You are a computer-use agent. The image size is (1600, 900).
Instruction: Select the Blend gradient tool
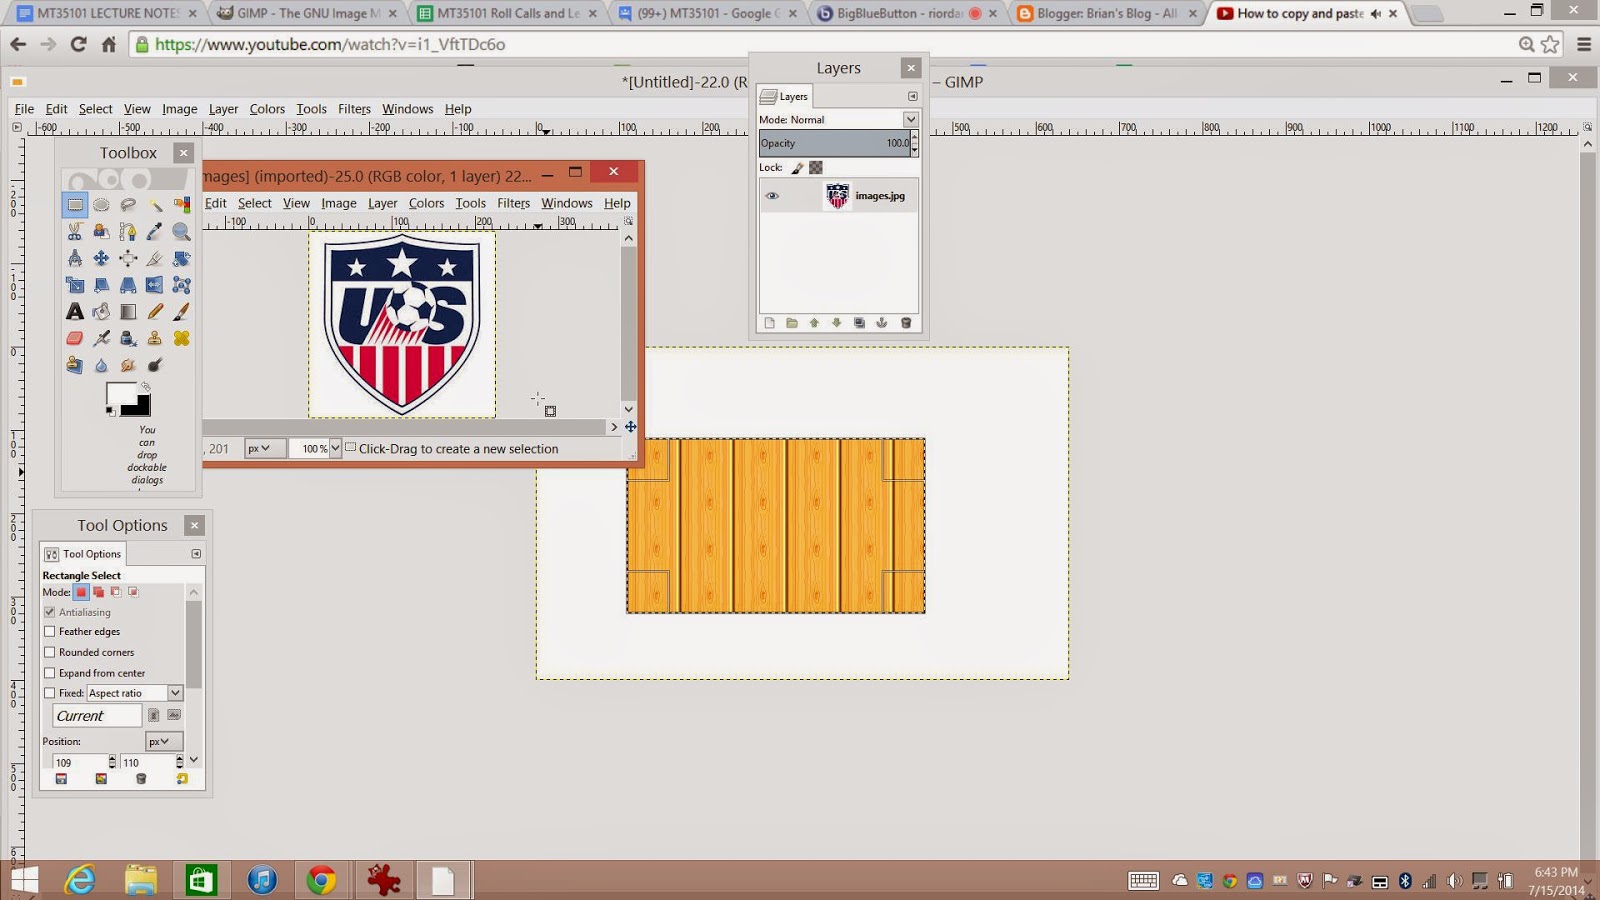click(x=128, y=312)
